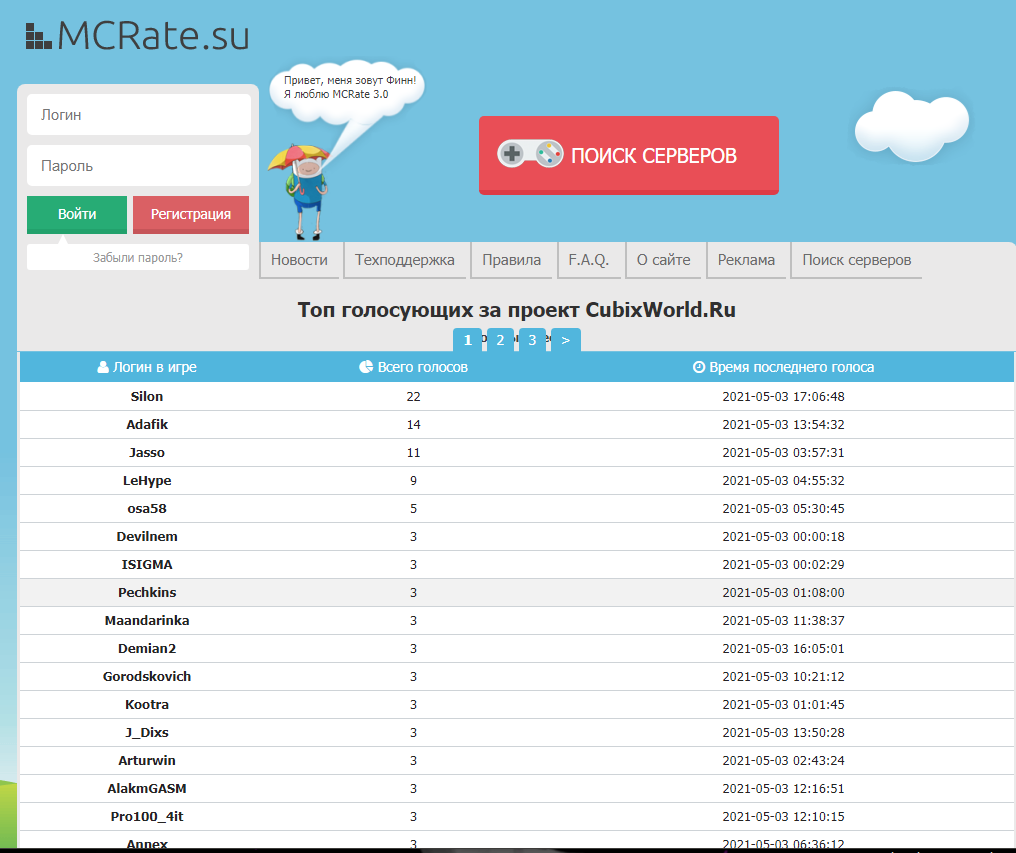Click the vote count 11 for Jasso

[x=413, y=452]
